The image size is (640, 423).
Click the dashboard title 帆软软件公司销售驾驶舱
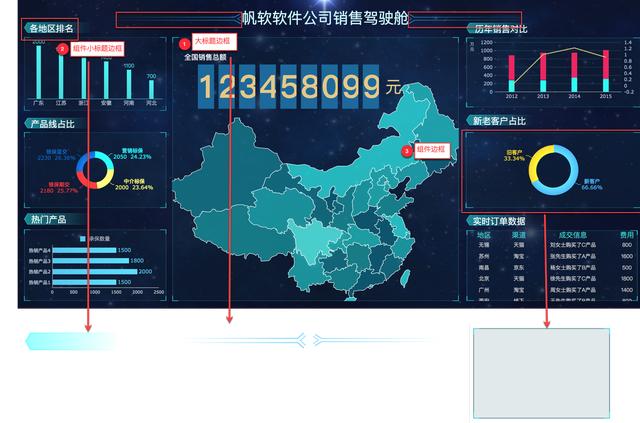click(x=325, y=18)
